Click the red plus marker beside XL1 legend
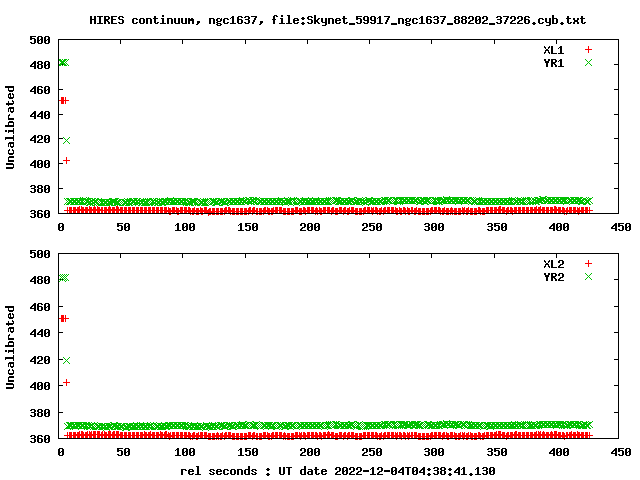 [x=588, y=50]
